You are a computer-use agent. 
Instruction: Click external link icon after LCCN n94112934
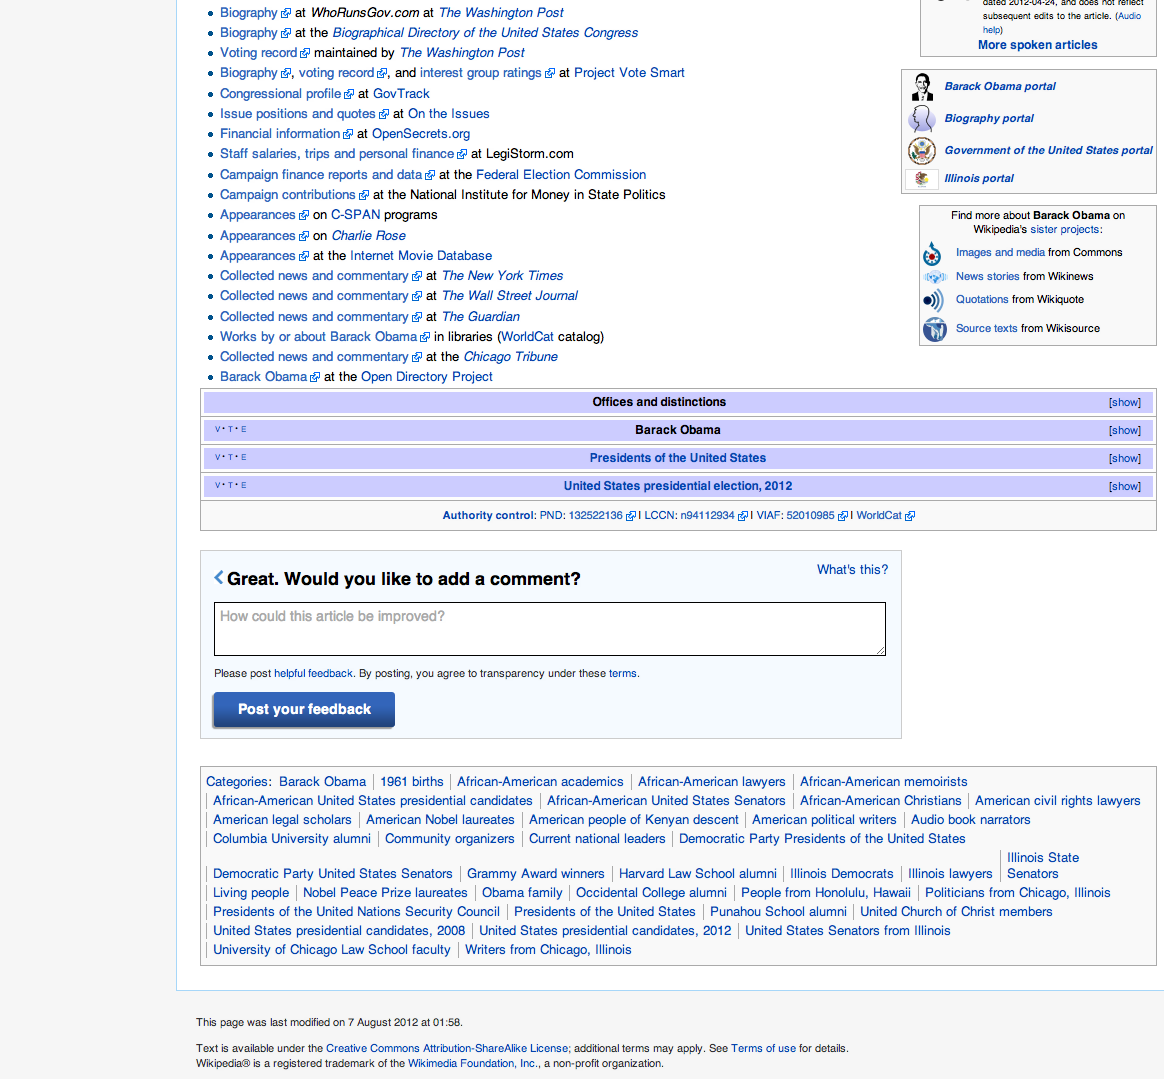coord(742,516)
